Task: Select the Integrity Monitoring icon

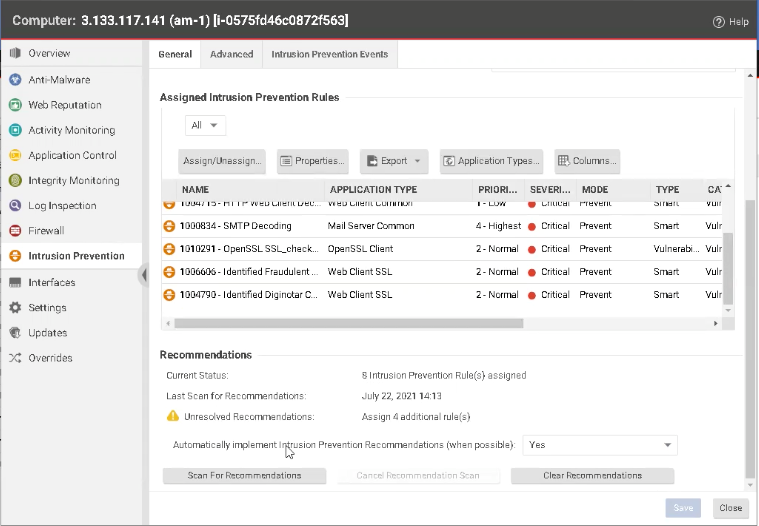Action: tap(15, 181)
